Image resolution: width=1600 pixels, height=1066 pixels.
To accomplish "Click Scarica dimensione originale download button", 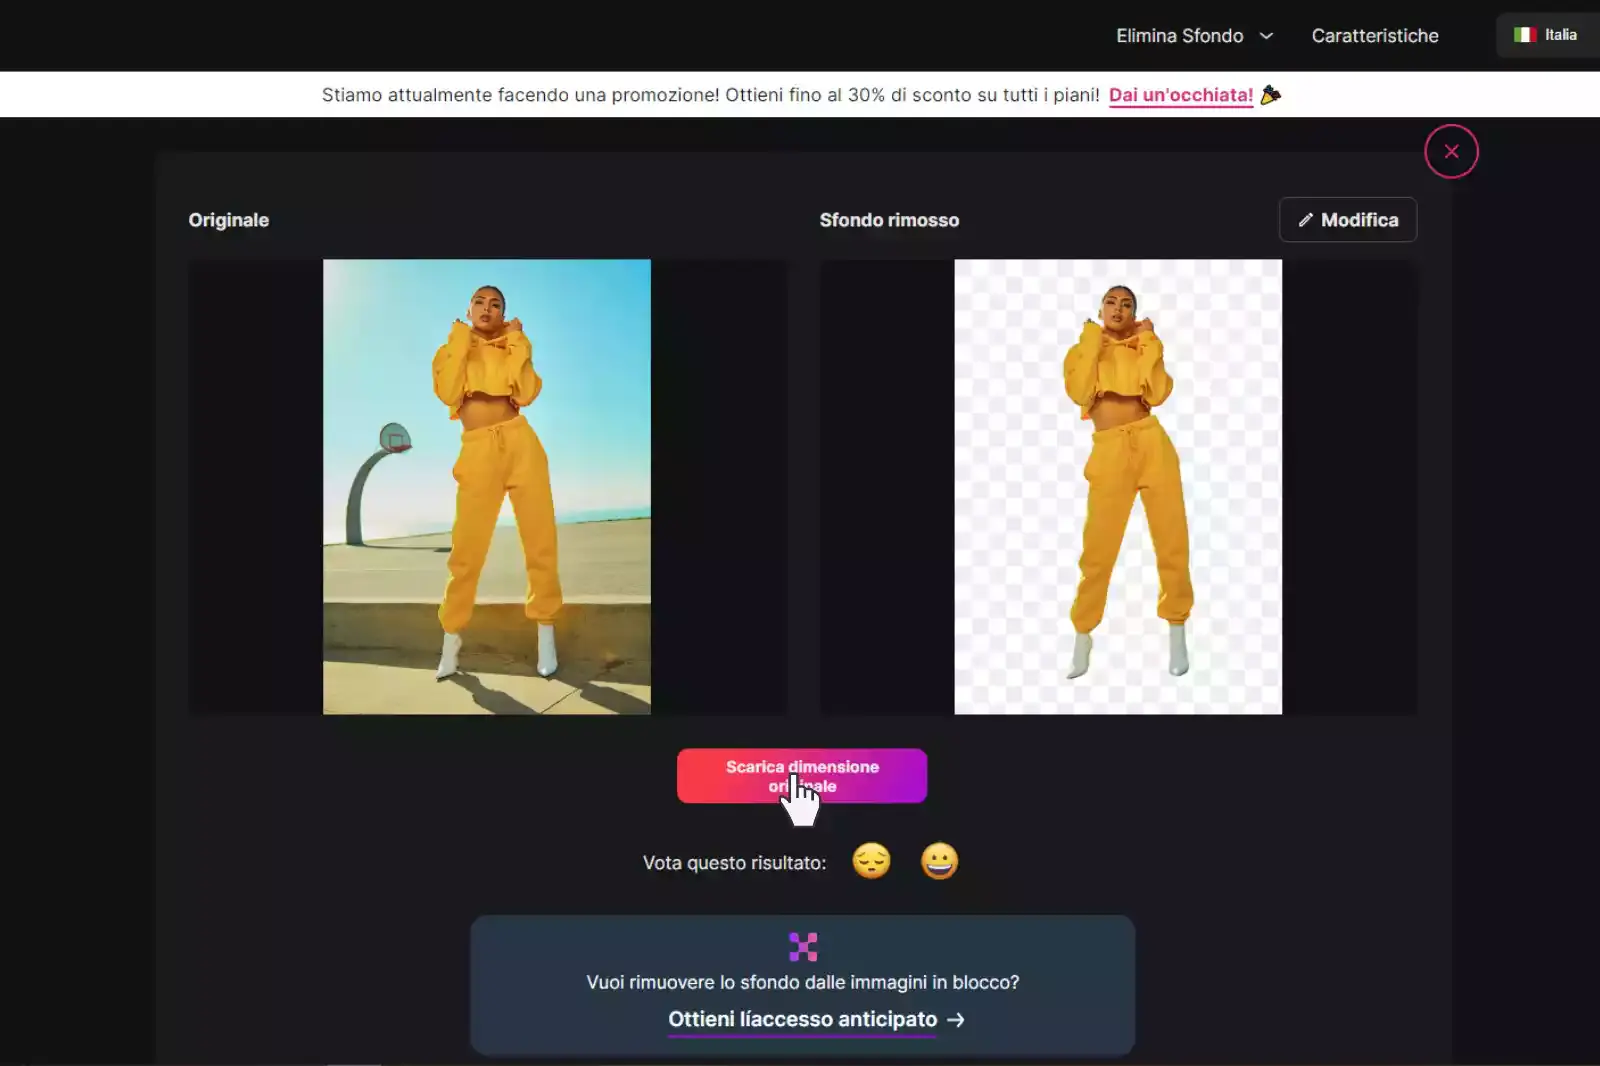I will click(x=802, y=776).
